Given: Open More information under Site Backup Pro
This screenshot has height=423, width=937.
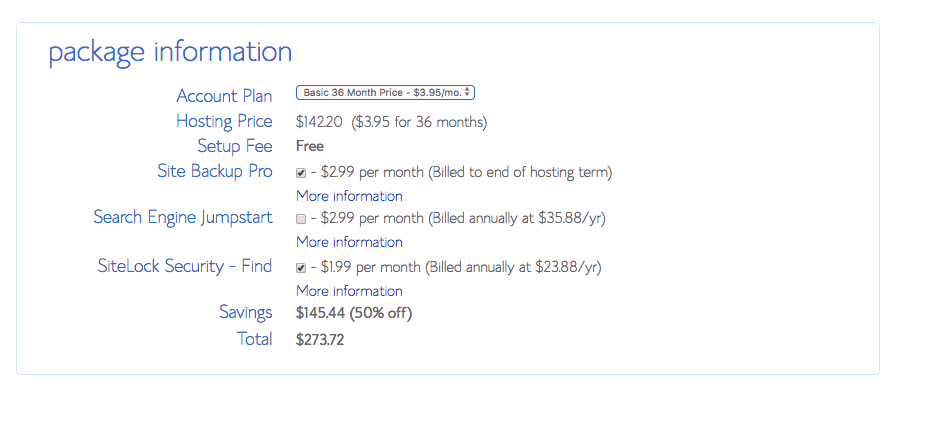Looking at the screenshot, I should point(349,196).
